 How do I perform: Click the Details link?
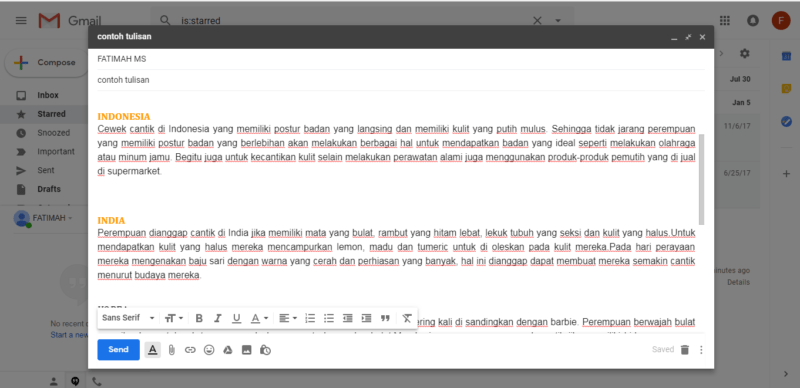[738, 282]
